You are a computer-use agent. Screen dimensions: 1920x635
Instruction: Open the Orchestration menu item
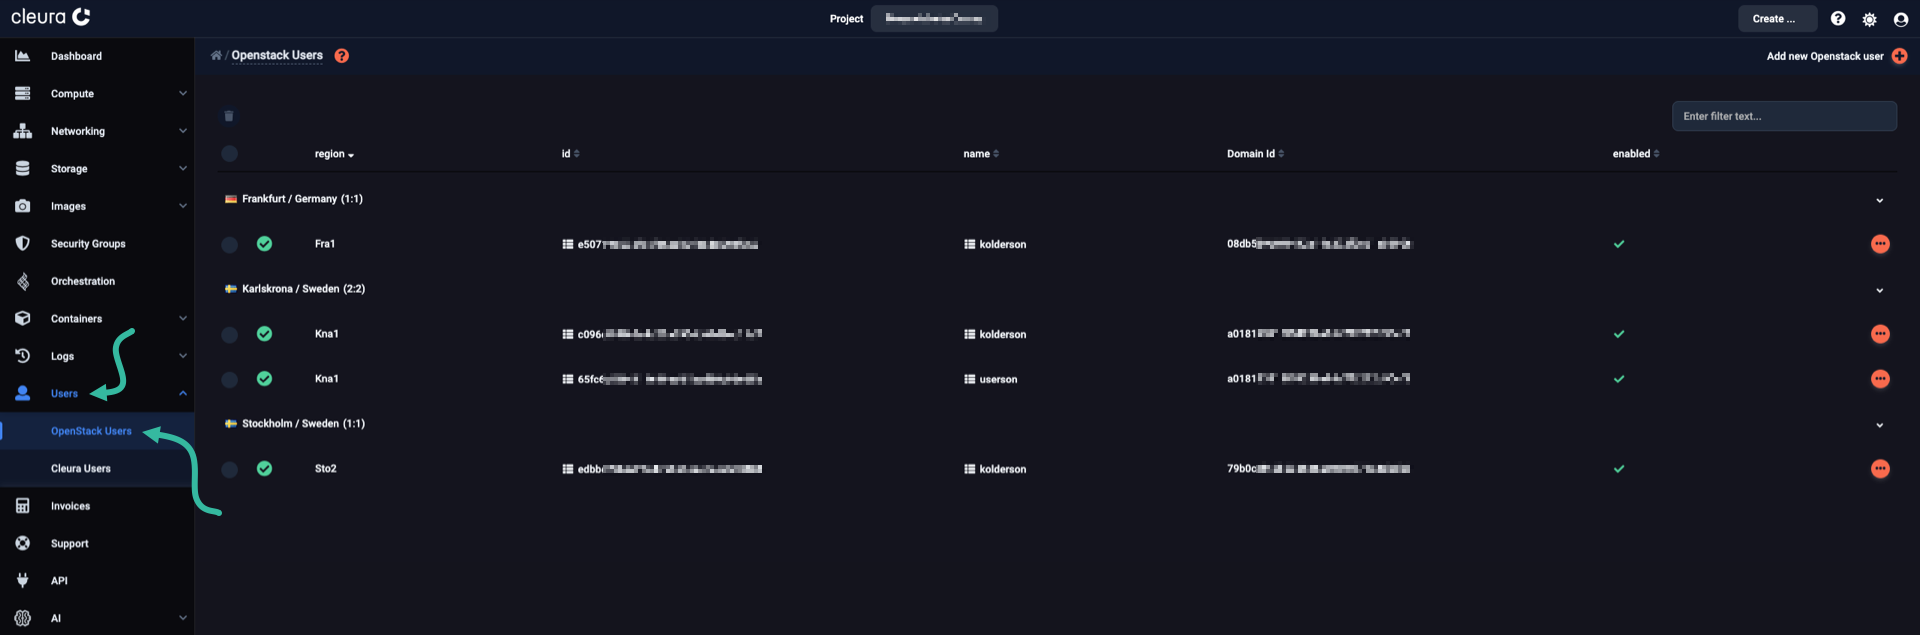[x=83, y=281]
